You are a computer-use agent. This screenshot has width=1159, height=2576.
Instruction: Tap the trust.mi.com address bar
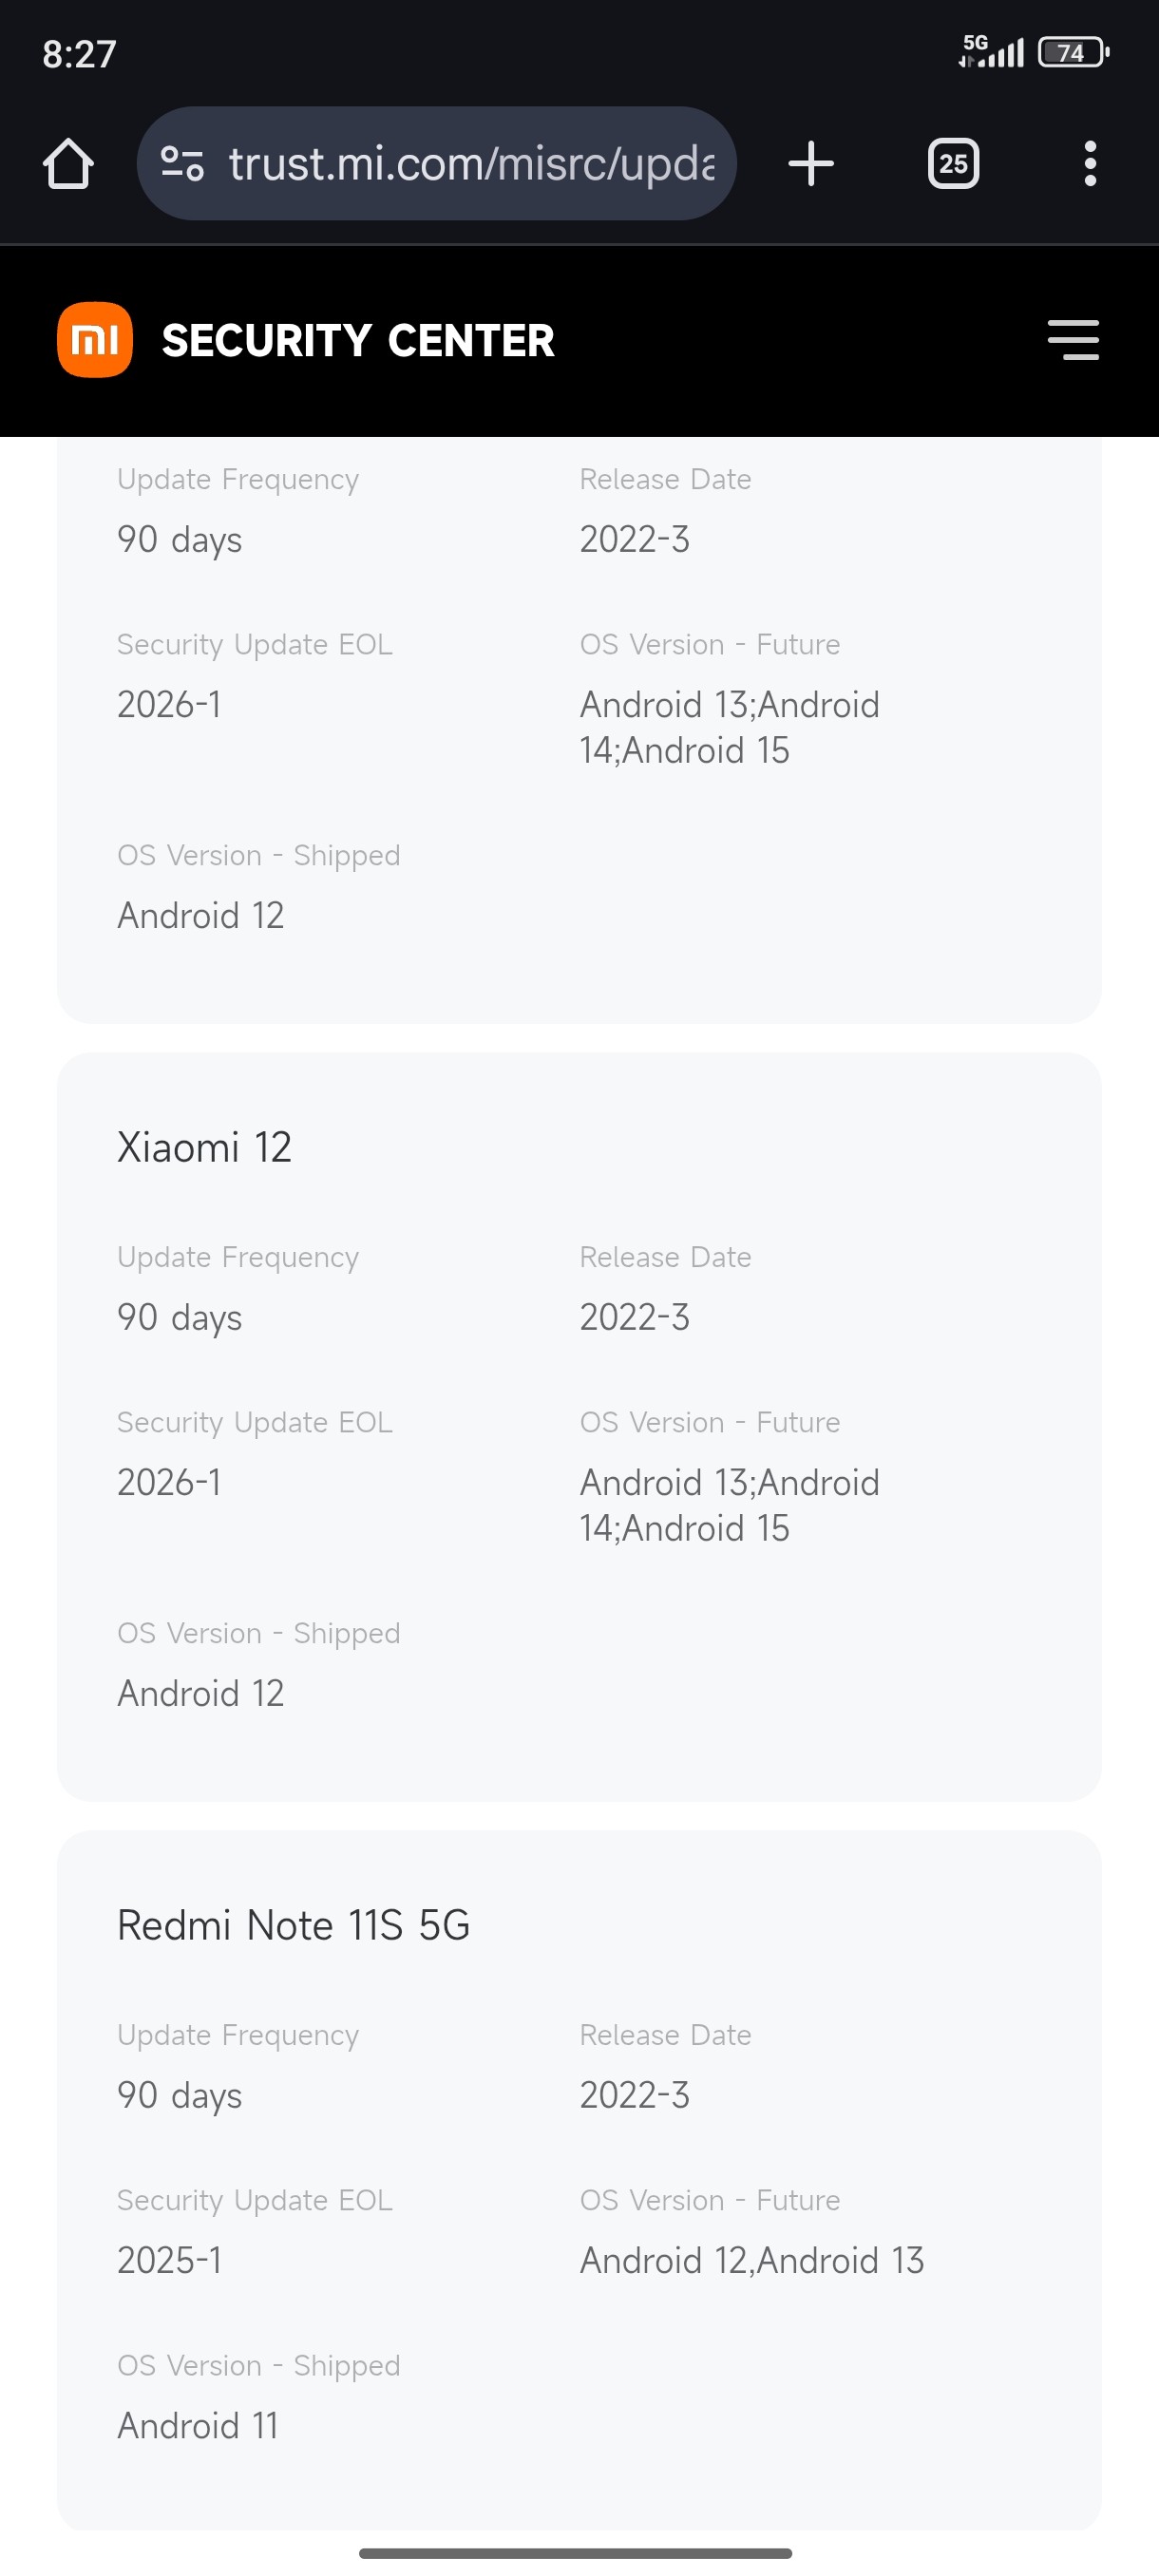pyautogui.click(x=470, y=164)
